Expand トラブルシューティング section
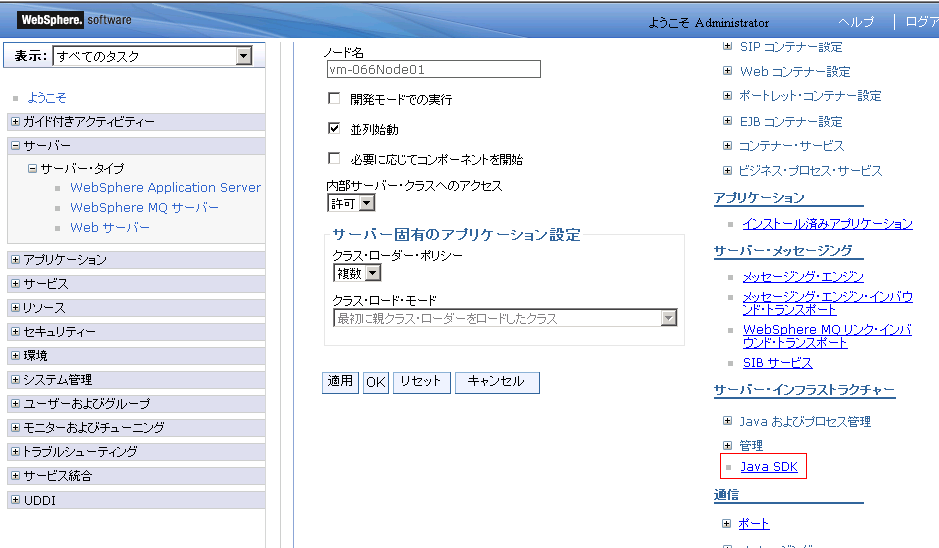The height and width of the screenshot is (548, 939). [x=16, y=452]
